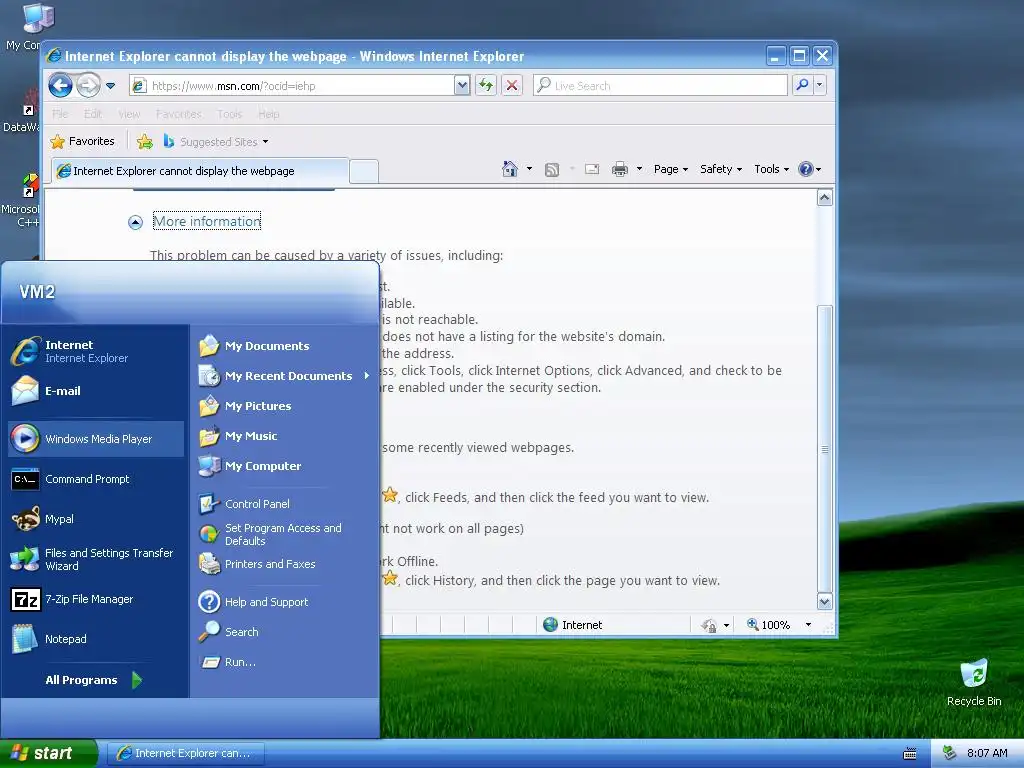Click the 'More information' link
This screenshot has height=768, width=1024.
(207, 221)
